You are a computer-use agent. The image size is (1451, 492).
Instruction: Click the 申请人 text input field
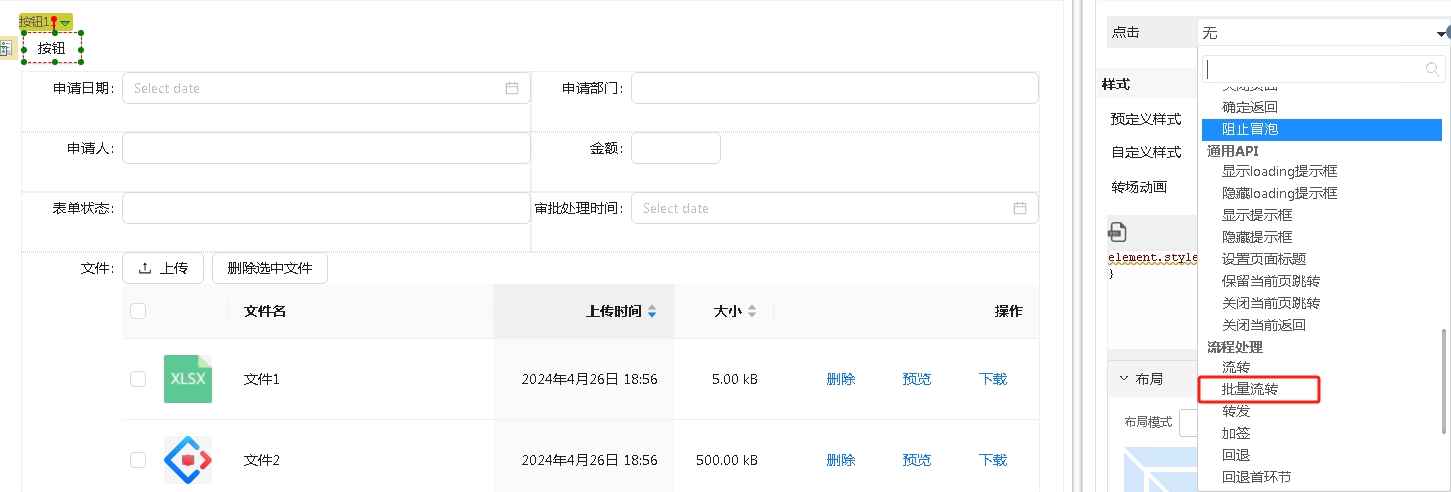coord(326,148)
